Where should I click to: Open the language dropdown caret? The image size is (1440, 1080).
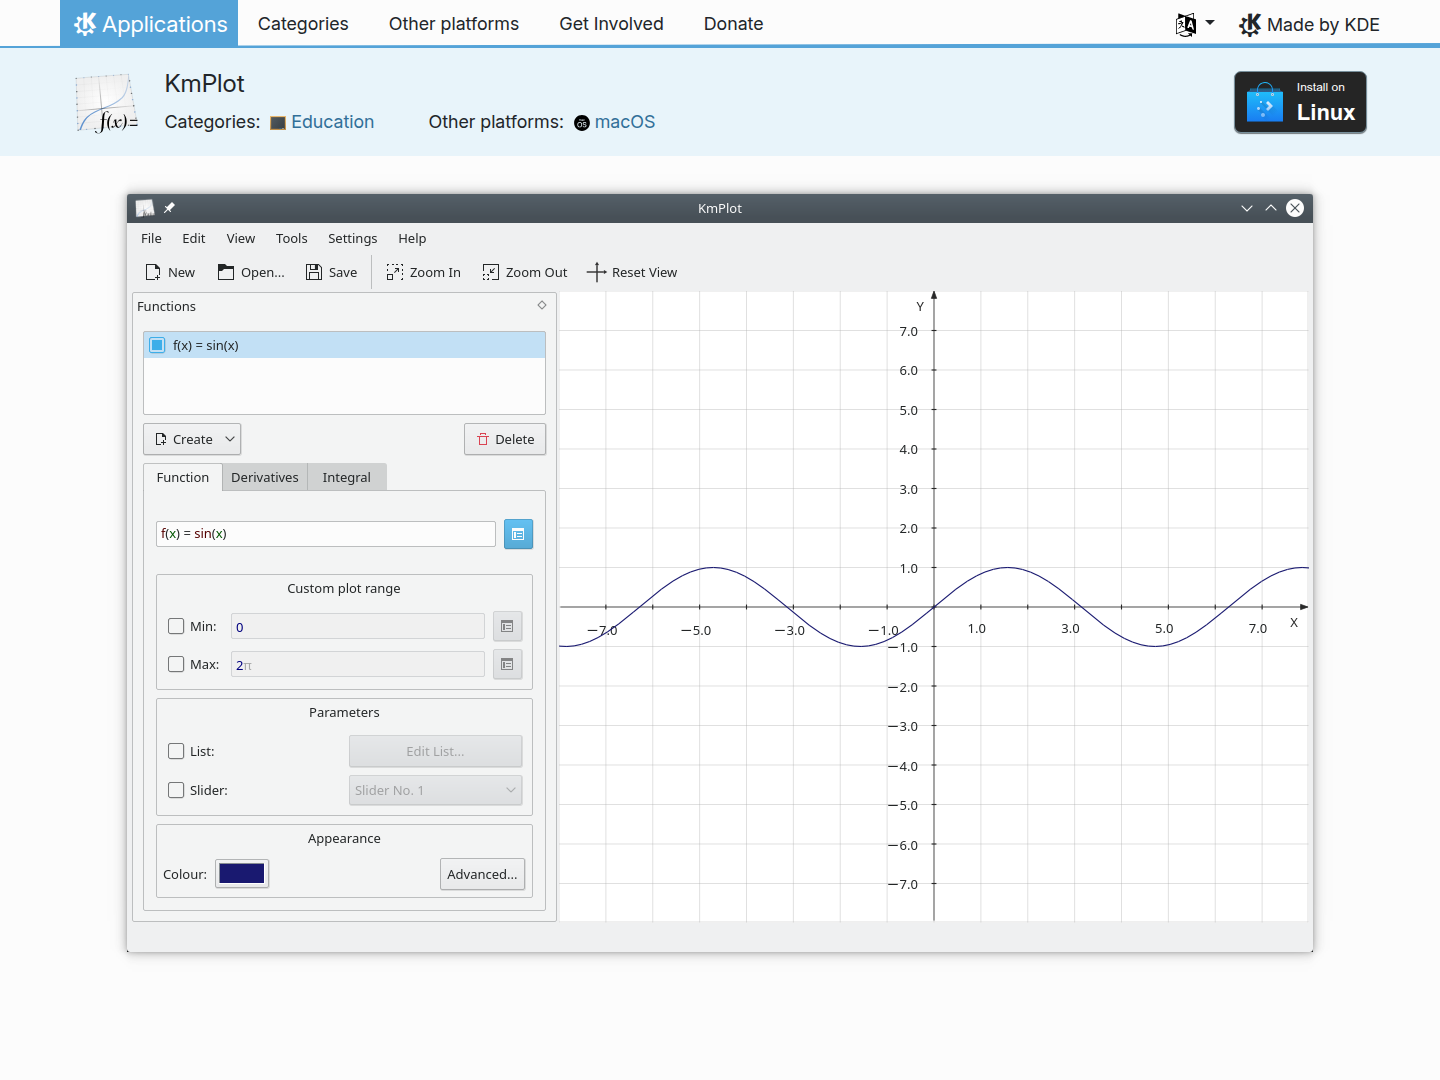1210,22
